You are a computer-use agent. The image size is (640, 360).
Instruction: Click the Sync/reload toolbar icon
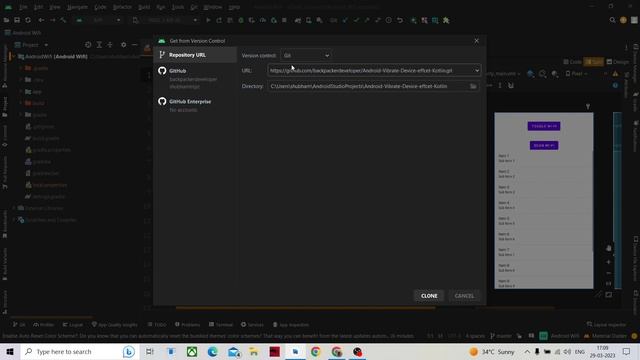28,20
